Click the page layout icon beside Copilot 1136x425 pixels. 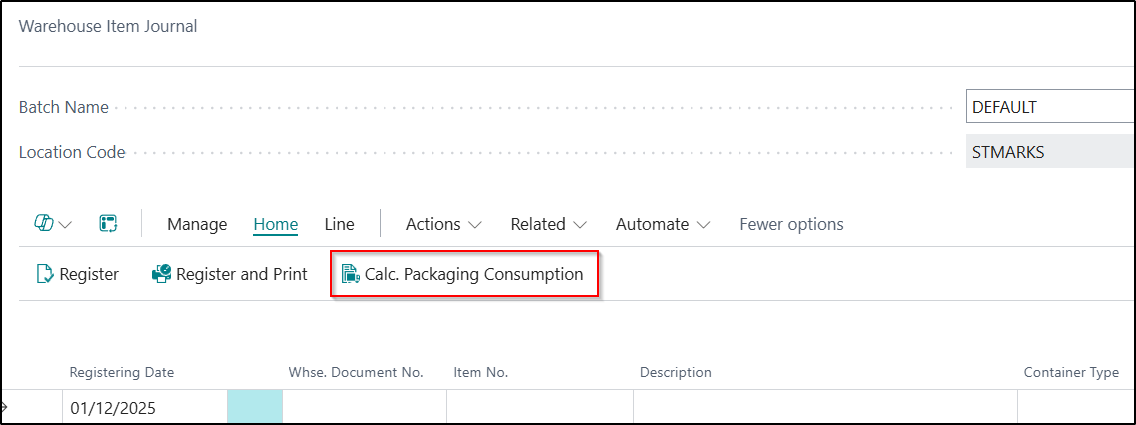click(108, 224)
